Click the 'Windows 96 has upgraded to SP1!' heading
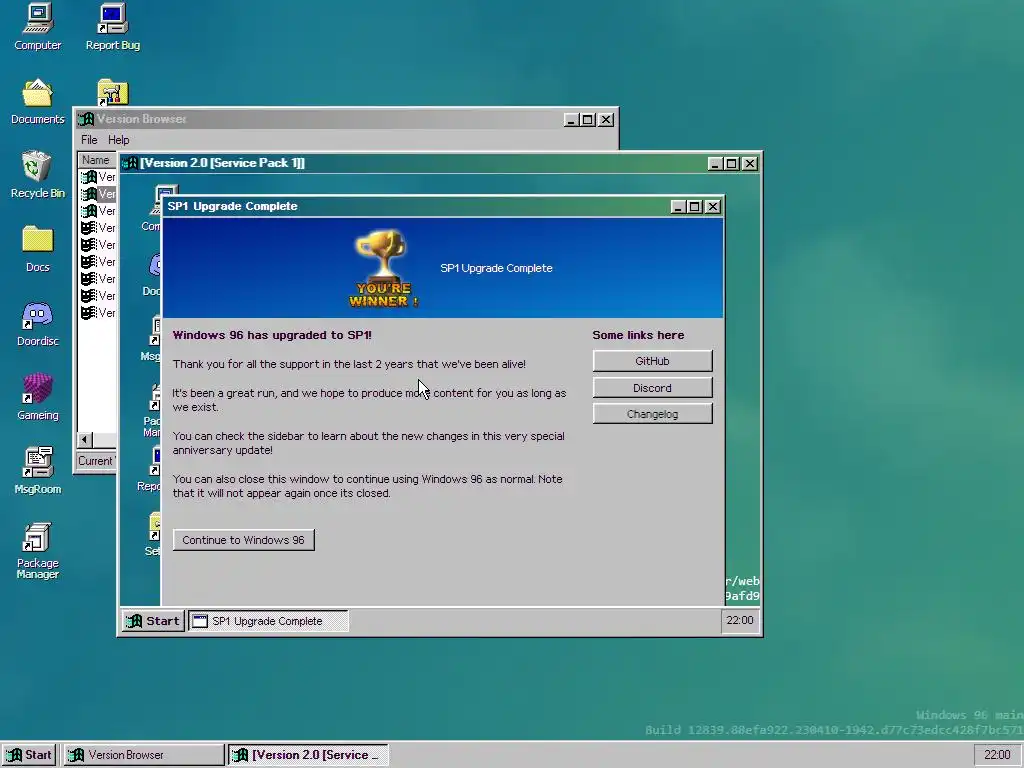 [x=272, y=335]
